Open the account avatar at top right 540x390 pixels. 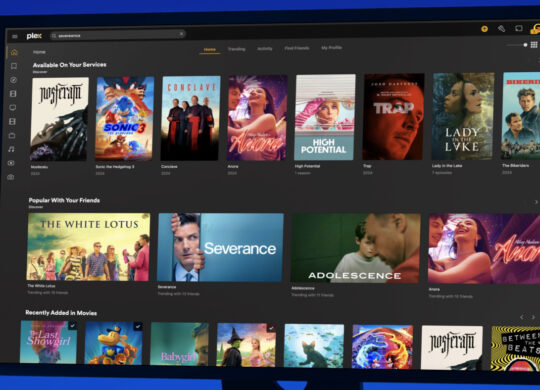tap(535, 29)
